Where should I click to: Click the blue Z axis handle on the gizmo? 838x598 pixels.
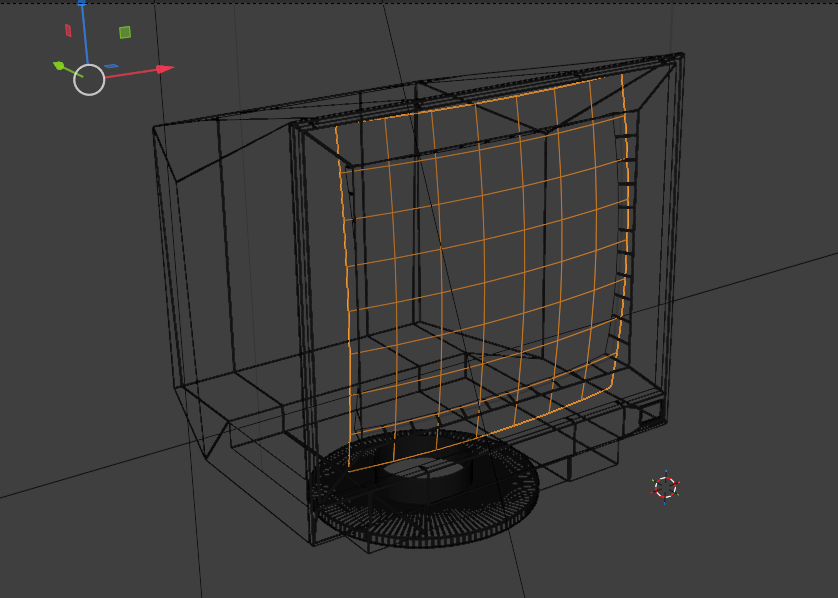[82, 4]
